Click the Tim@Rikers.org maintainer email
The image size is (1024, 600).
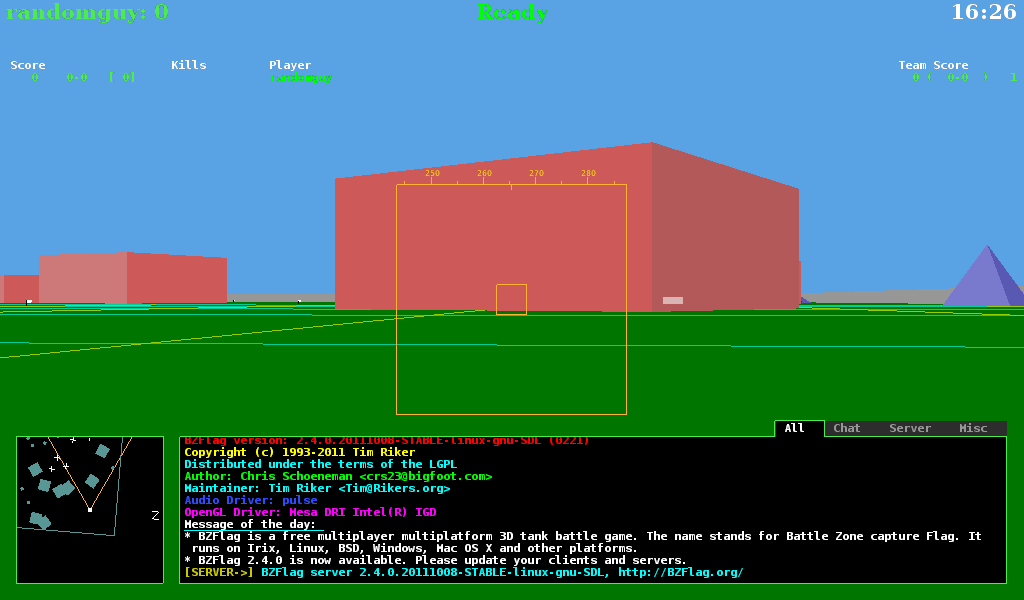394,488
